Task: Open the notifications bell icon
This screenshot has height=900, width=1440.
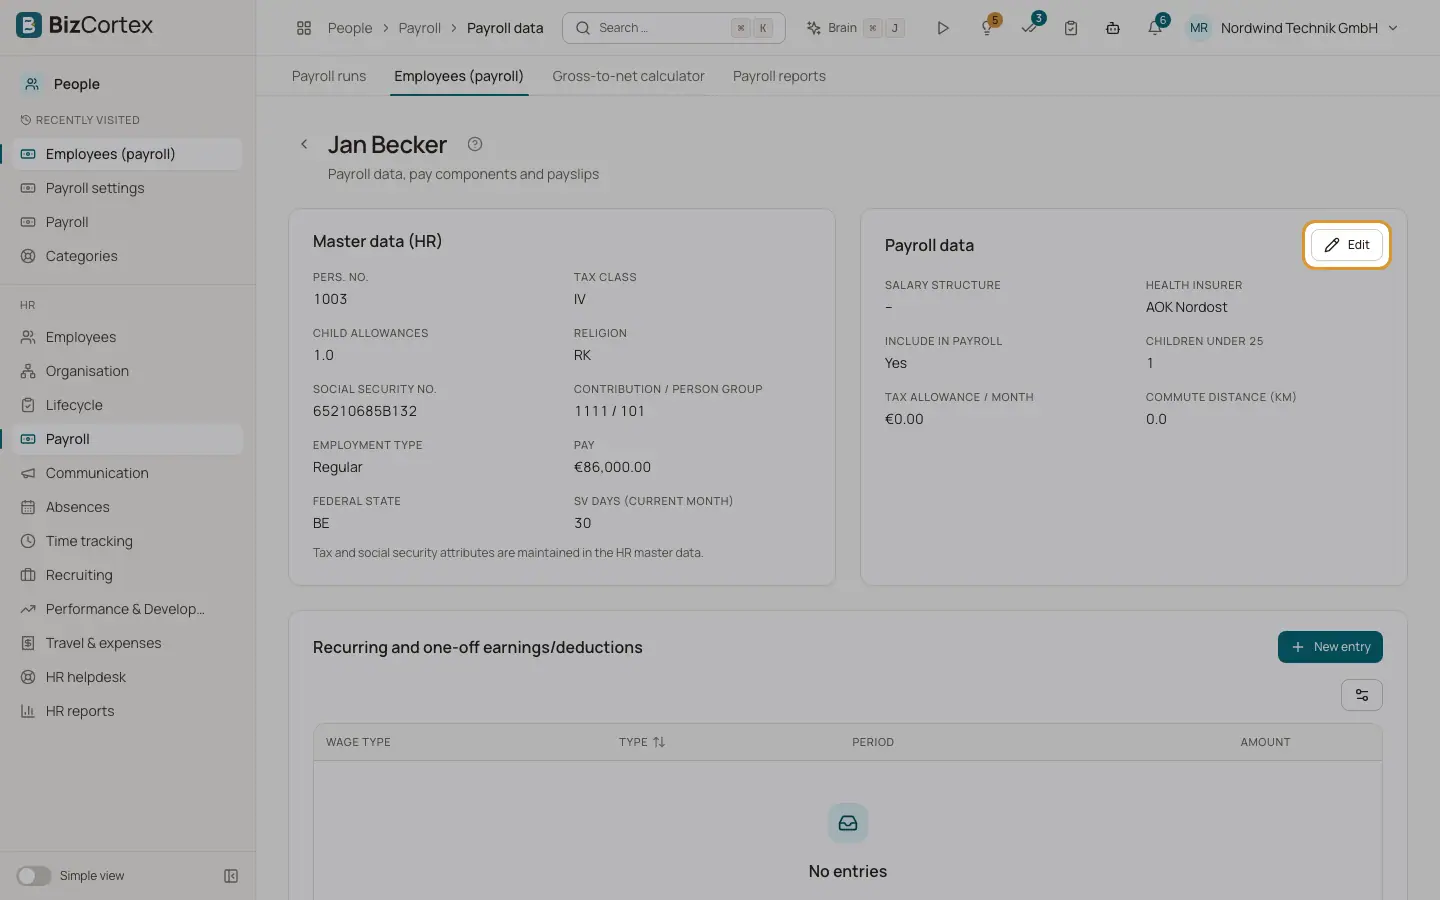Action: pos(1155,28)
